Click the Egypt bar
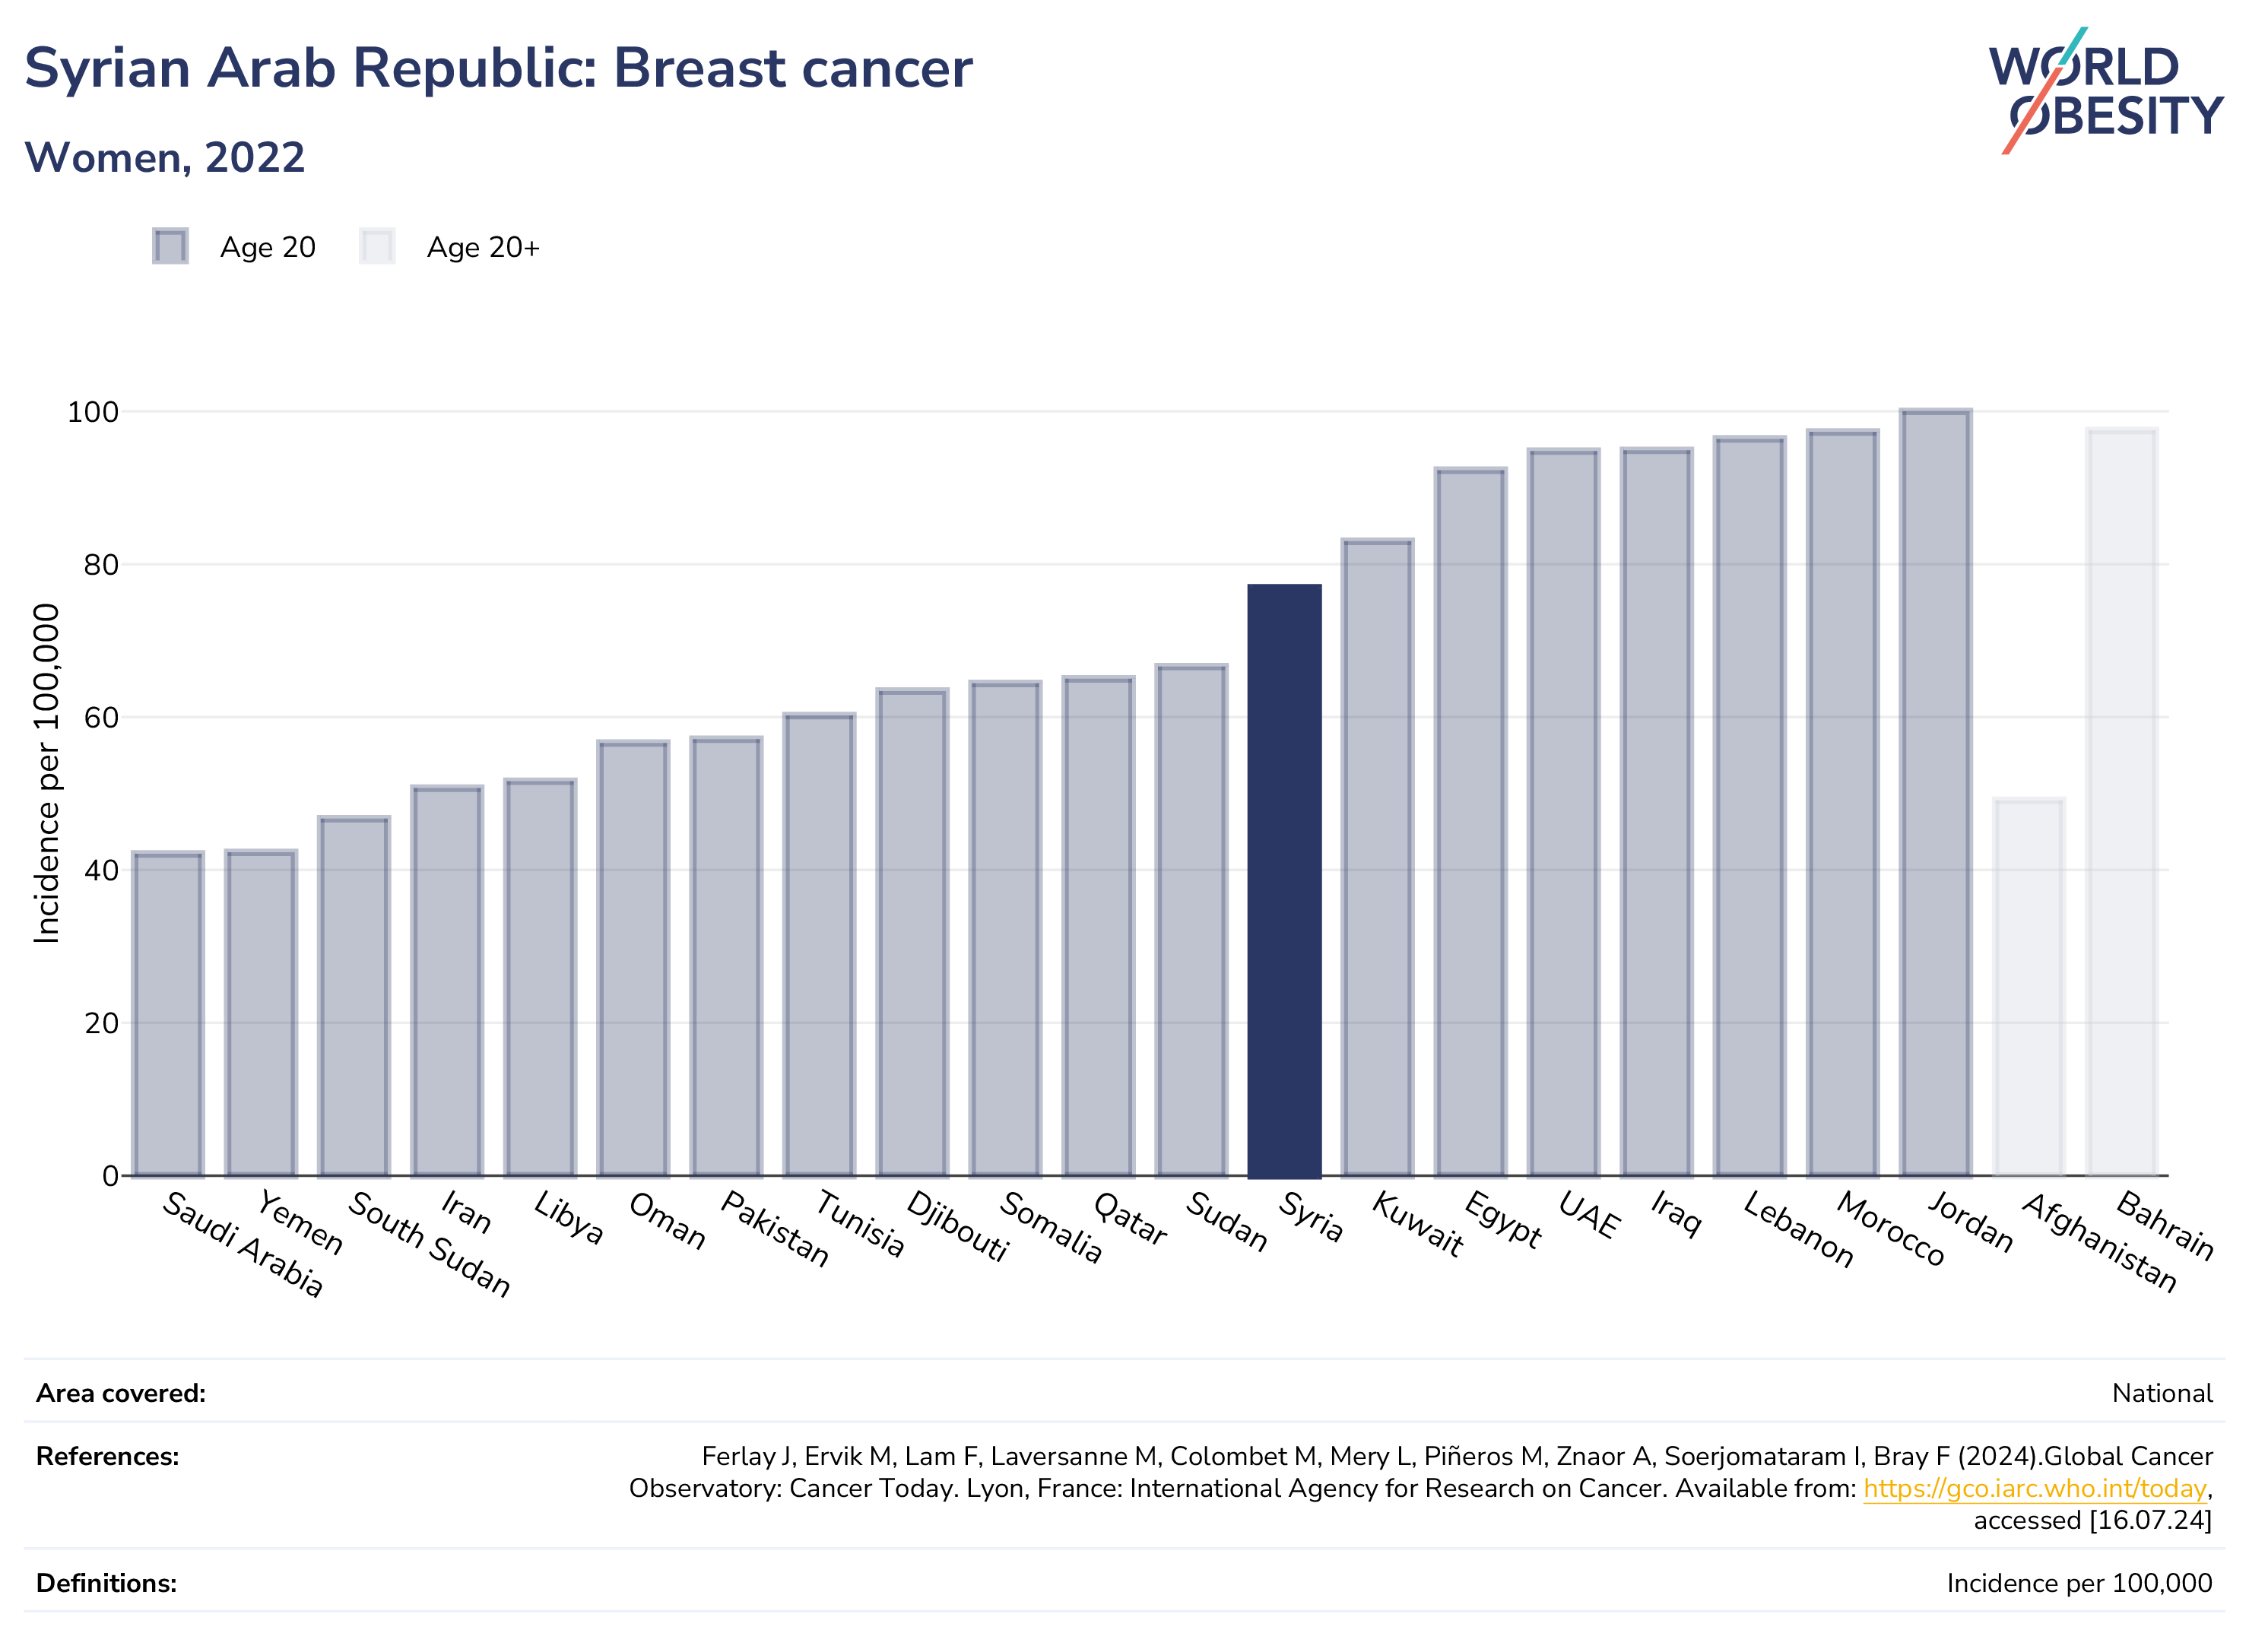Image resolution: width=2249 pixels, height=1652 pixels. (x=1471, y=822)
